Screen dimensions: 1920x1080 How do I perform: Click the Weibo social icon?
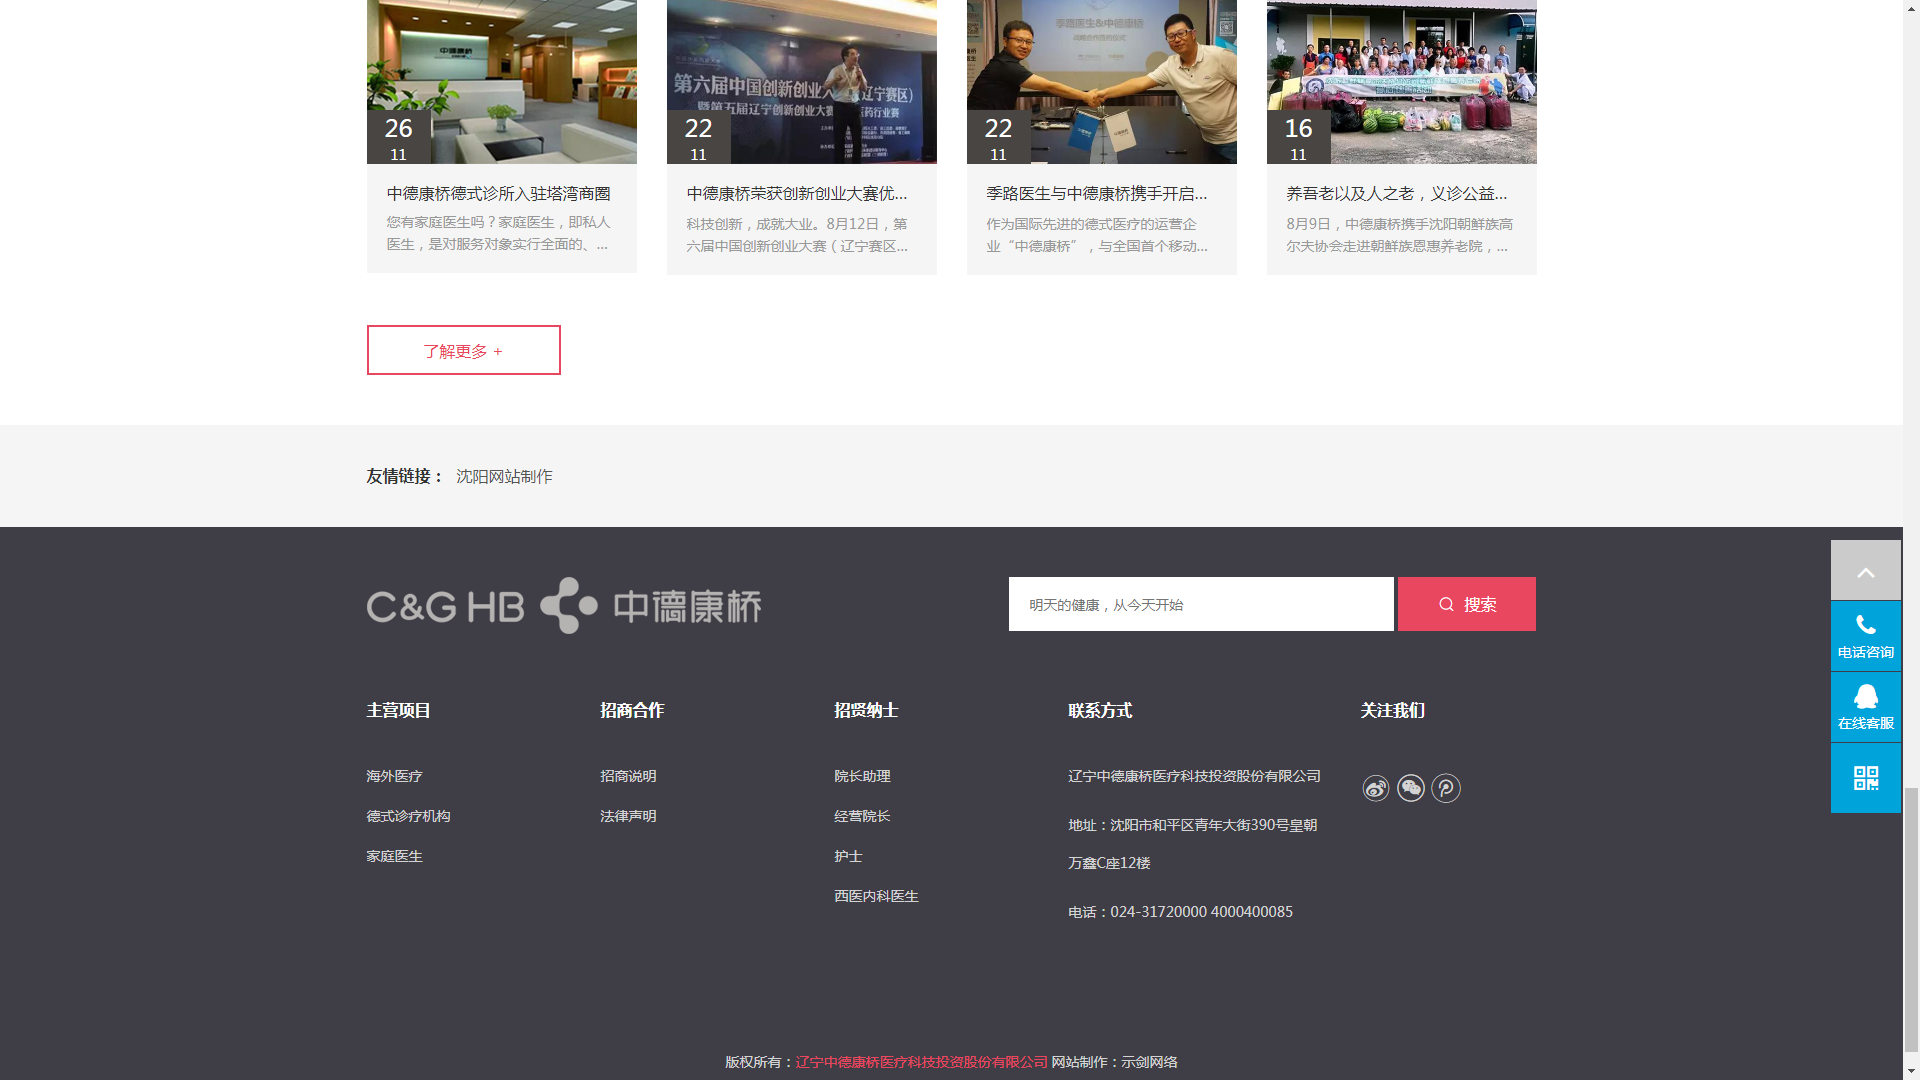point(1376,788)
